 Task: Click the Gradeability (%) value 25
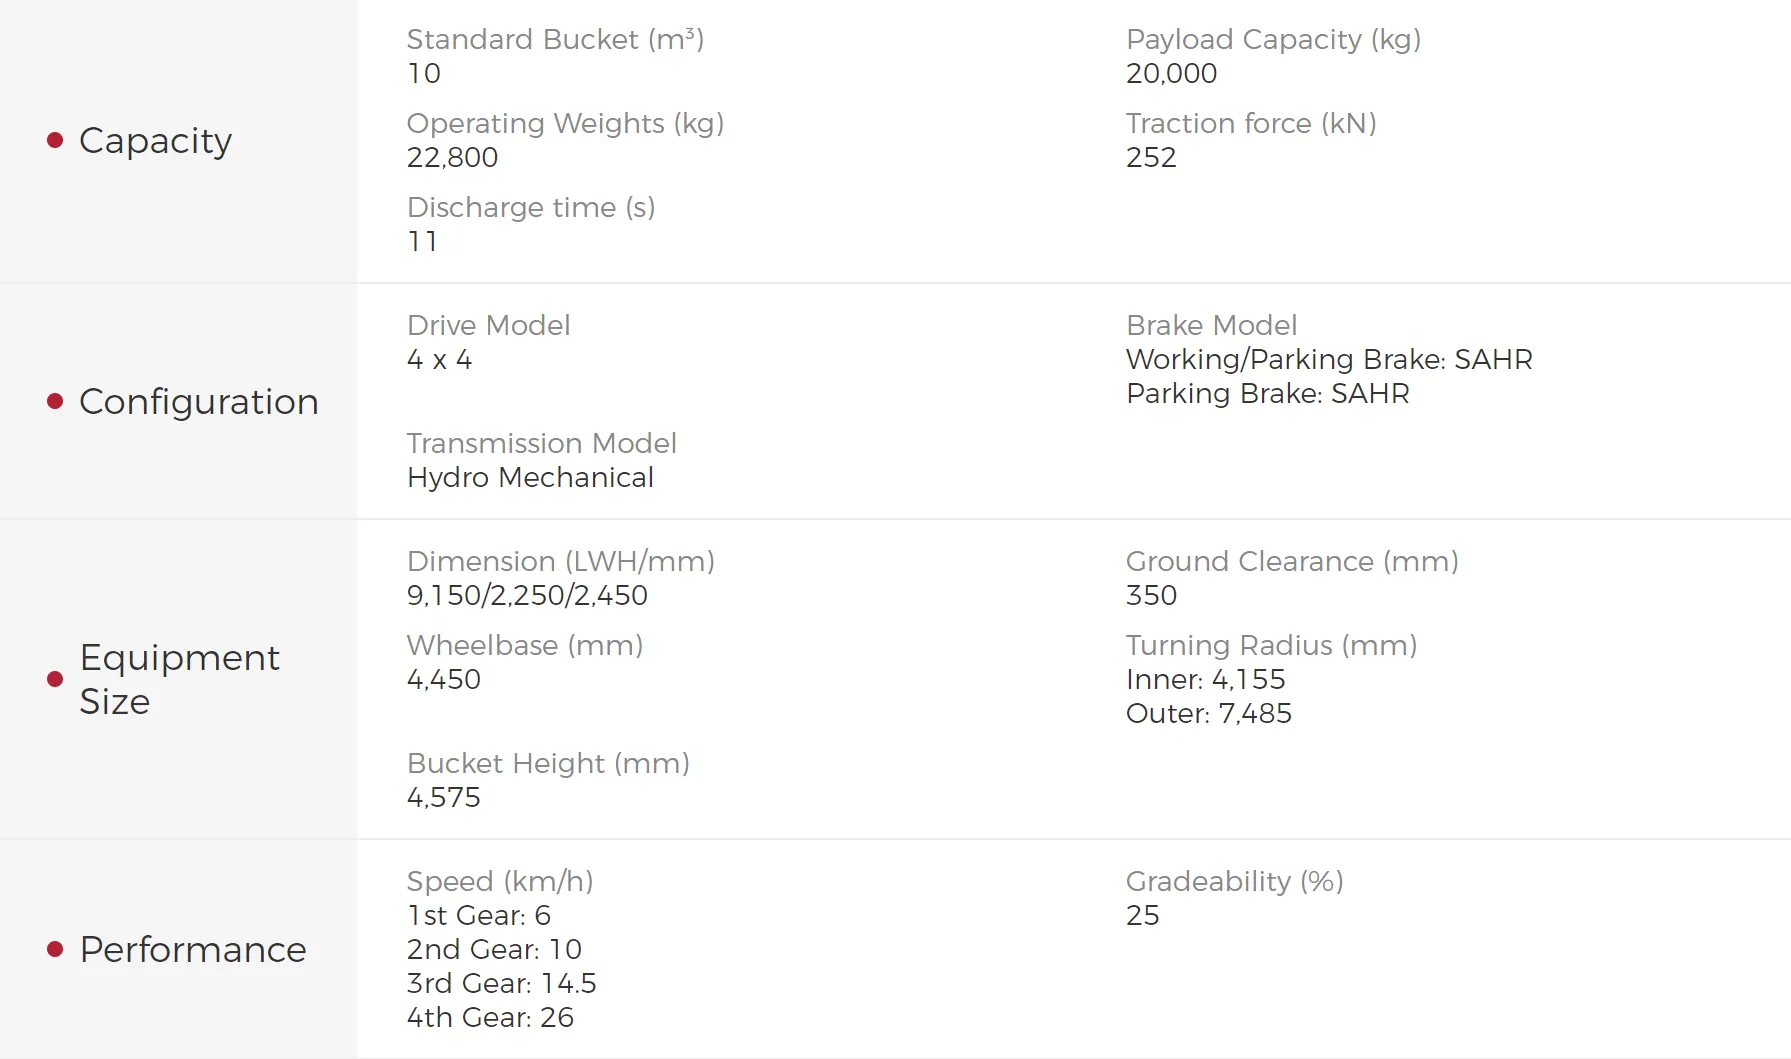(1143, 915)
